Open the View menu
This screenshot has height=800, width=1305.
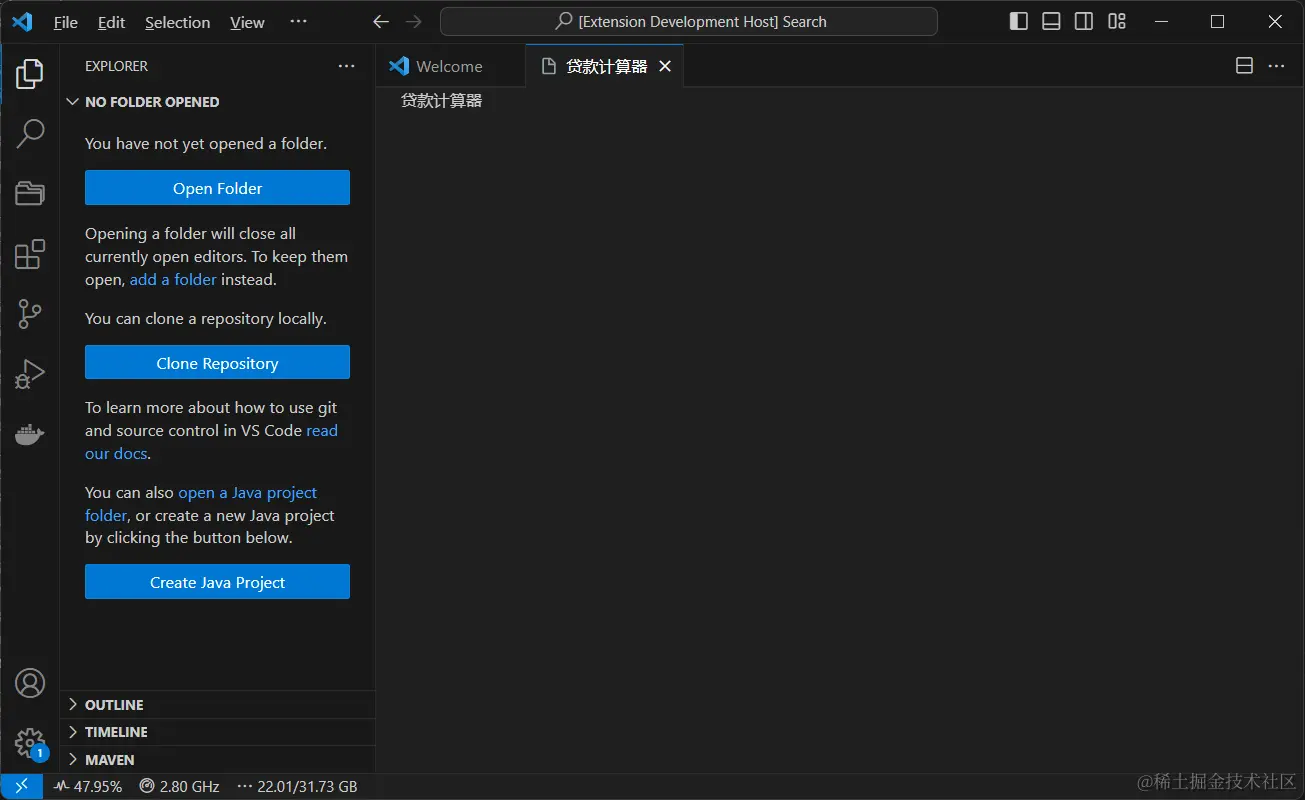(x=247, y=22)
